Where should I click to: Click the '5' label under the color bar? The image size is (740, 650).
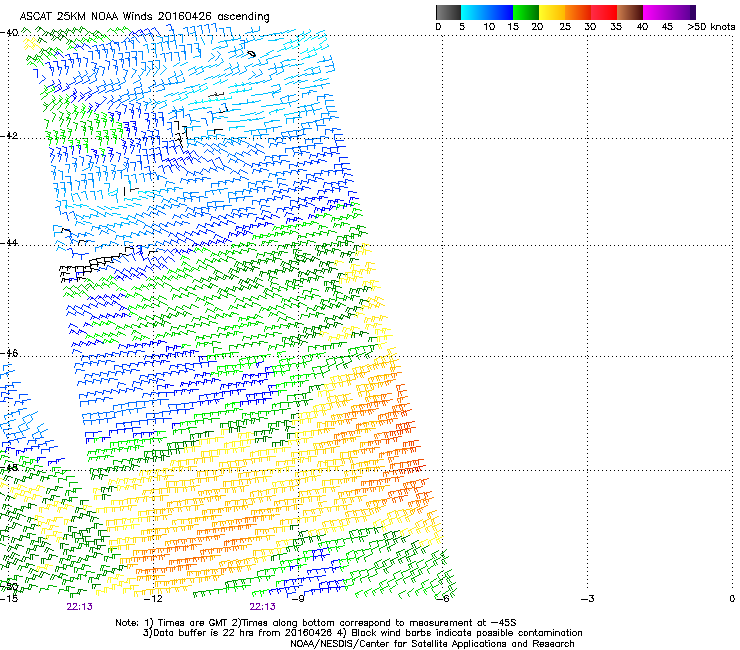pos(462,27)
